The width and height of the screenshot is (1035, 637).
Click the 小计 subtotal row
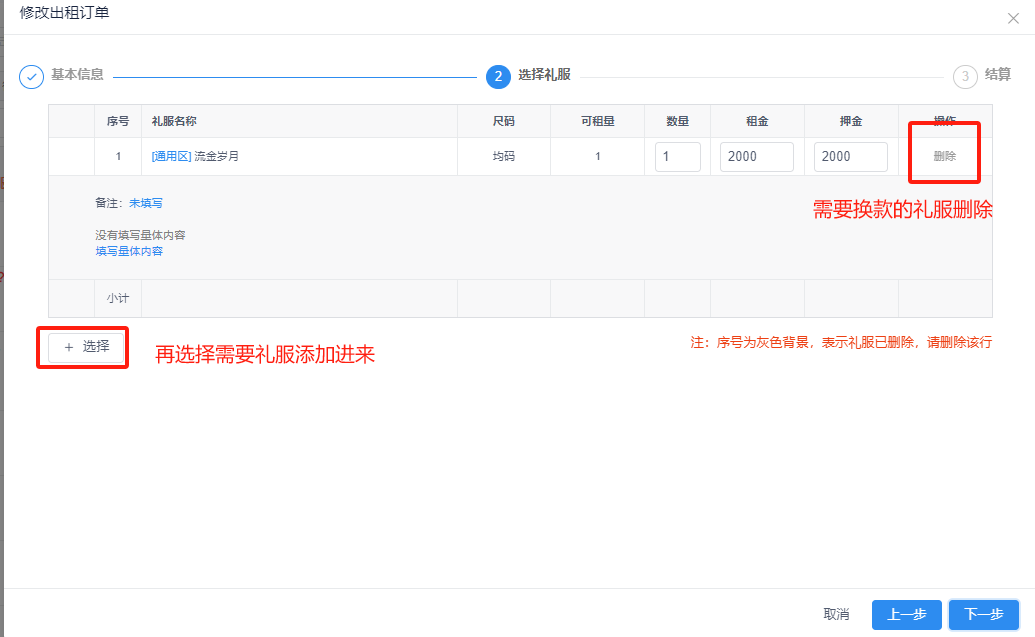pos(117,297)
